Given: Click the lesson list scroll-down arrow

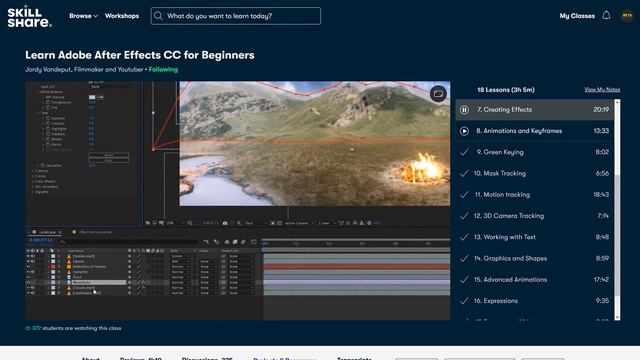Looking at the screenshot, I should (x=617, y=317).
